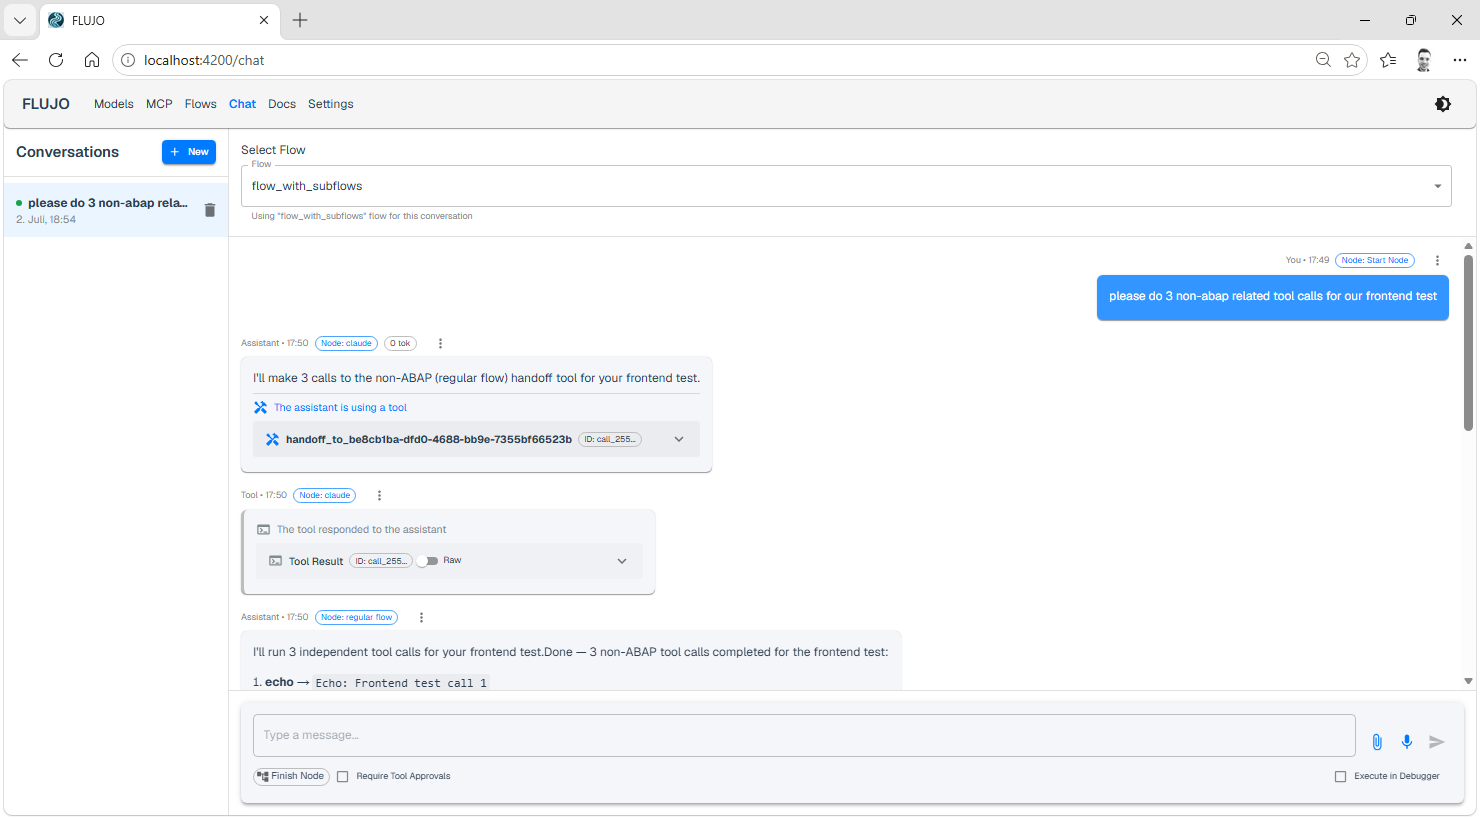Screen dimensions: 1480x819
Task: View site information icon in address bar
Action: point(128,60)
